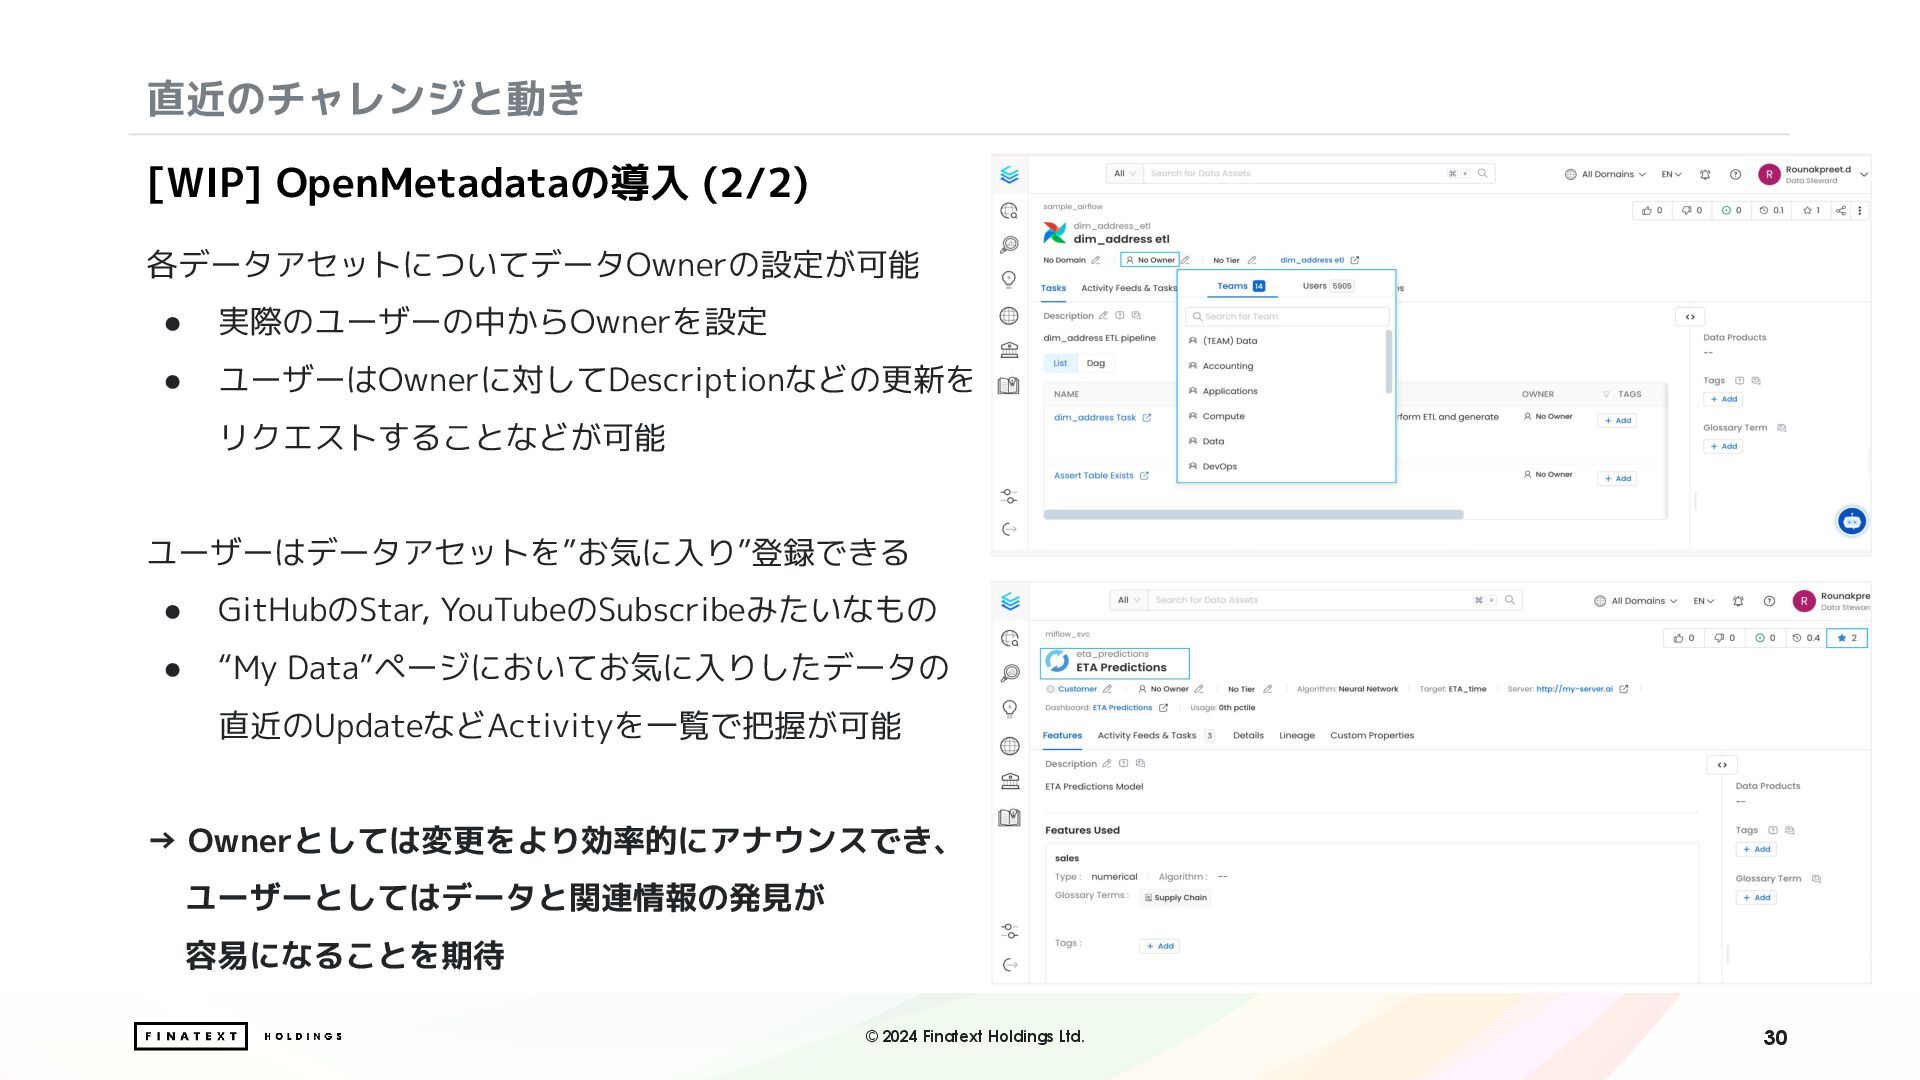
Task: Click help question icon on dim_address etl page
Action: (1735, 174)
